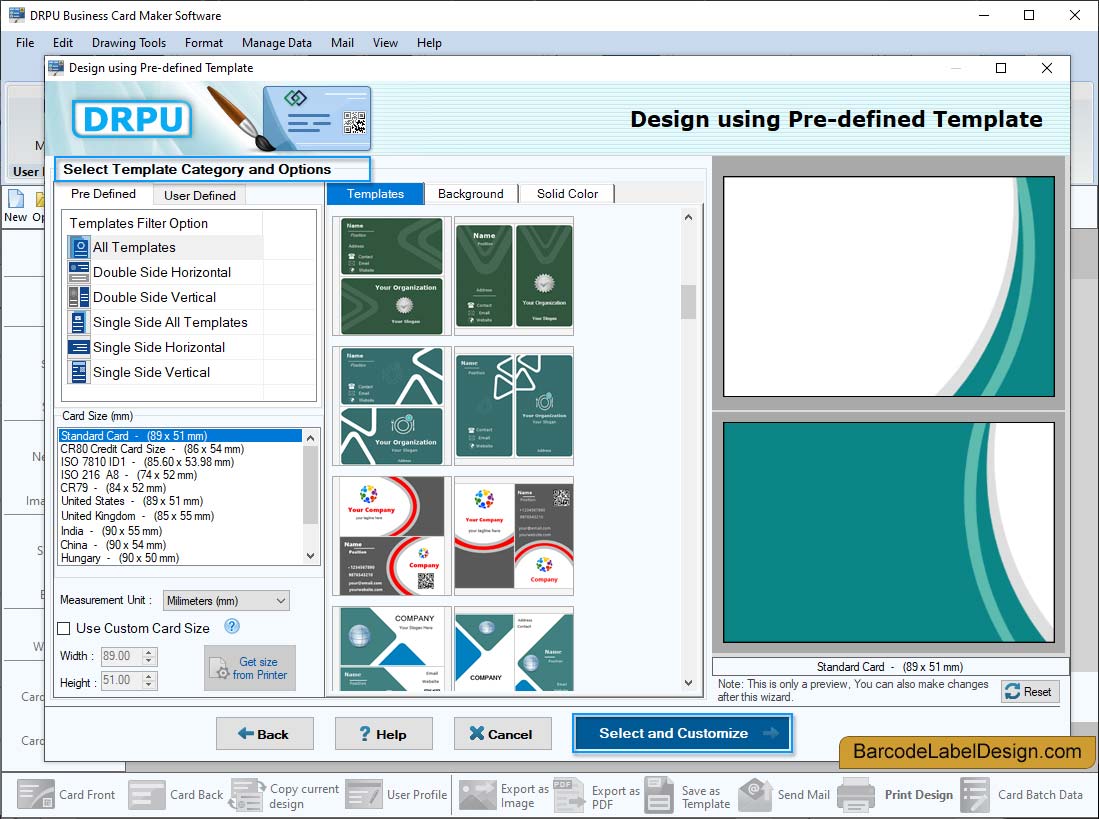The image size is (1099, 819).
Task: Click Select and Customize button
Action: coord(682,734)
